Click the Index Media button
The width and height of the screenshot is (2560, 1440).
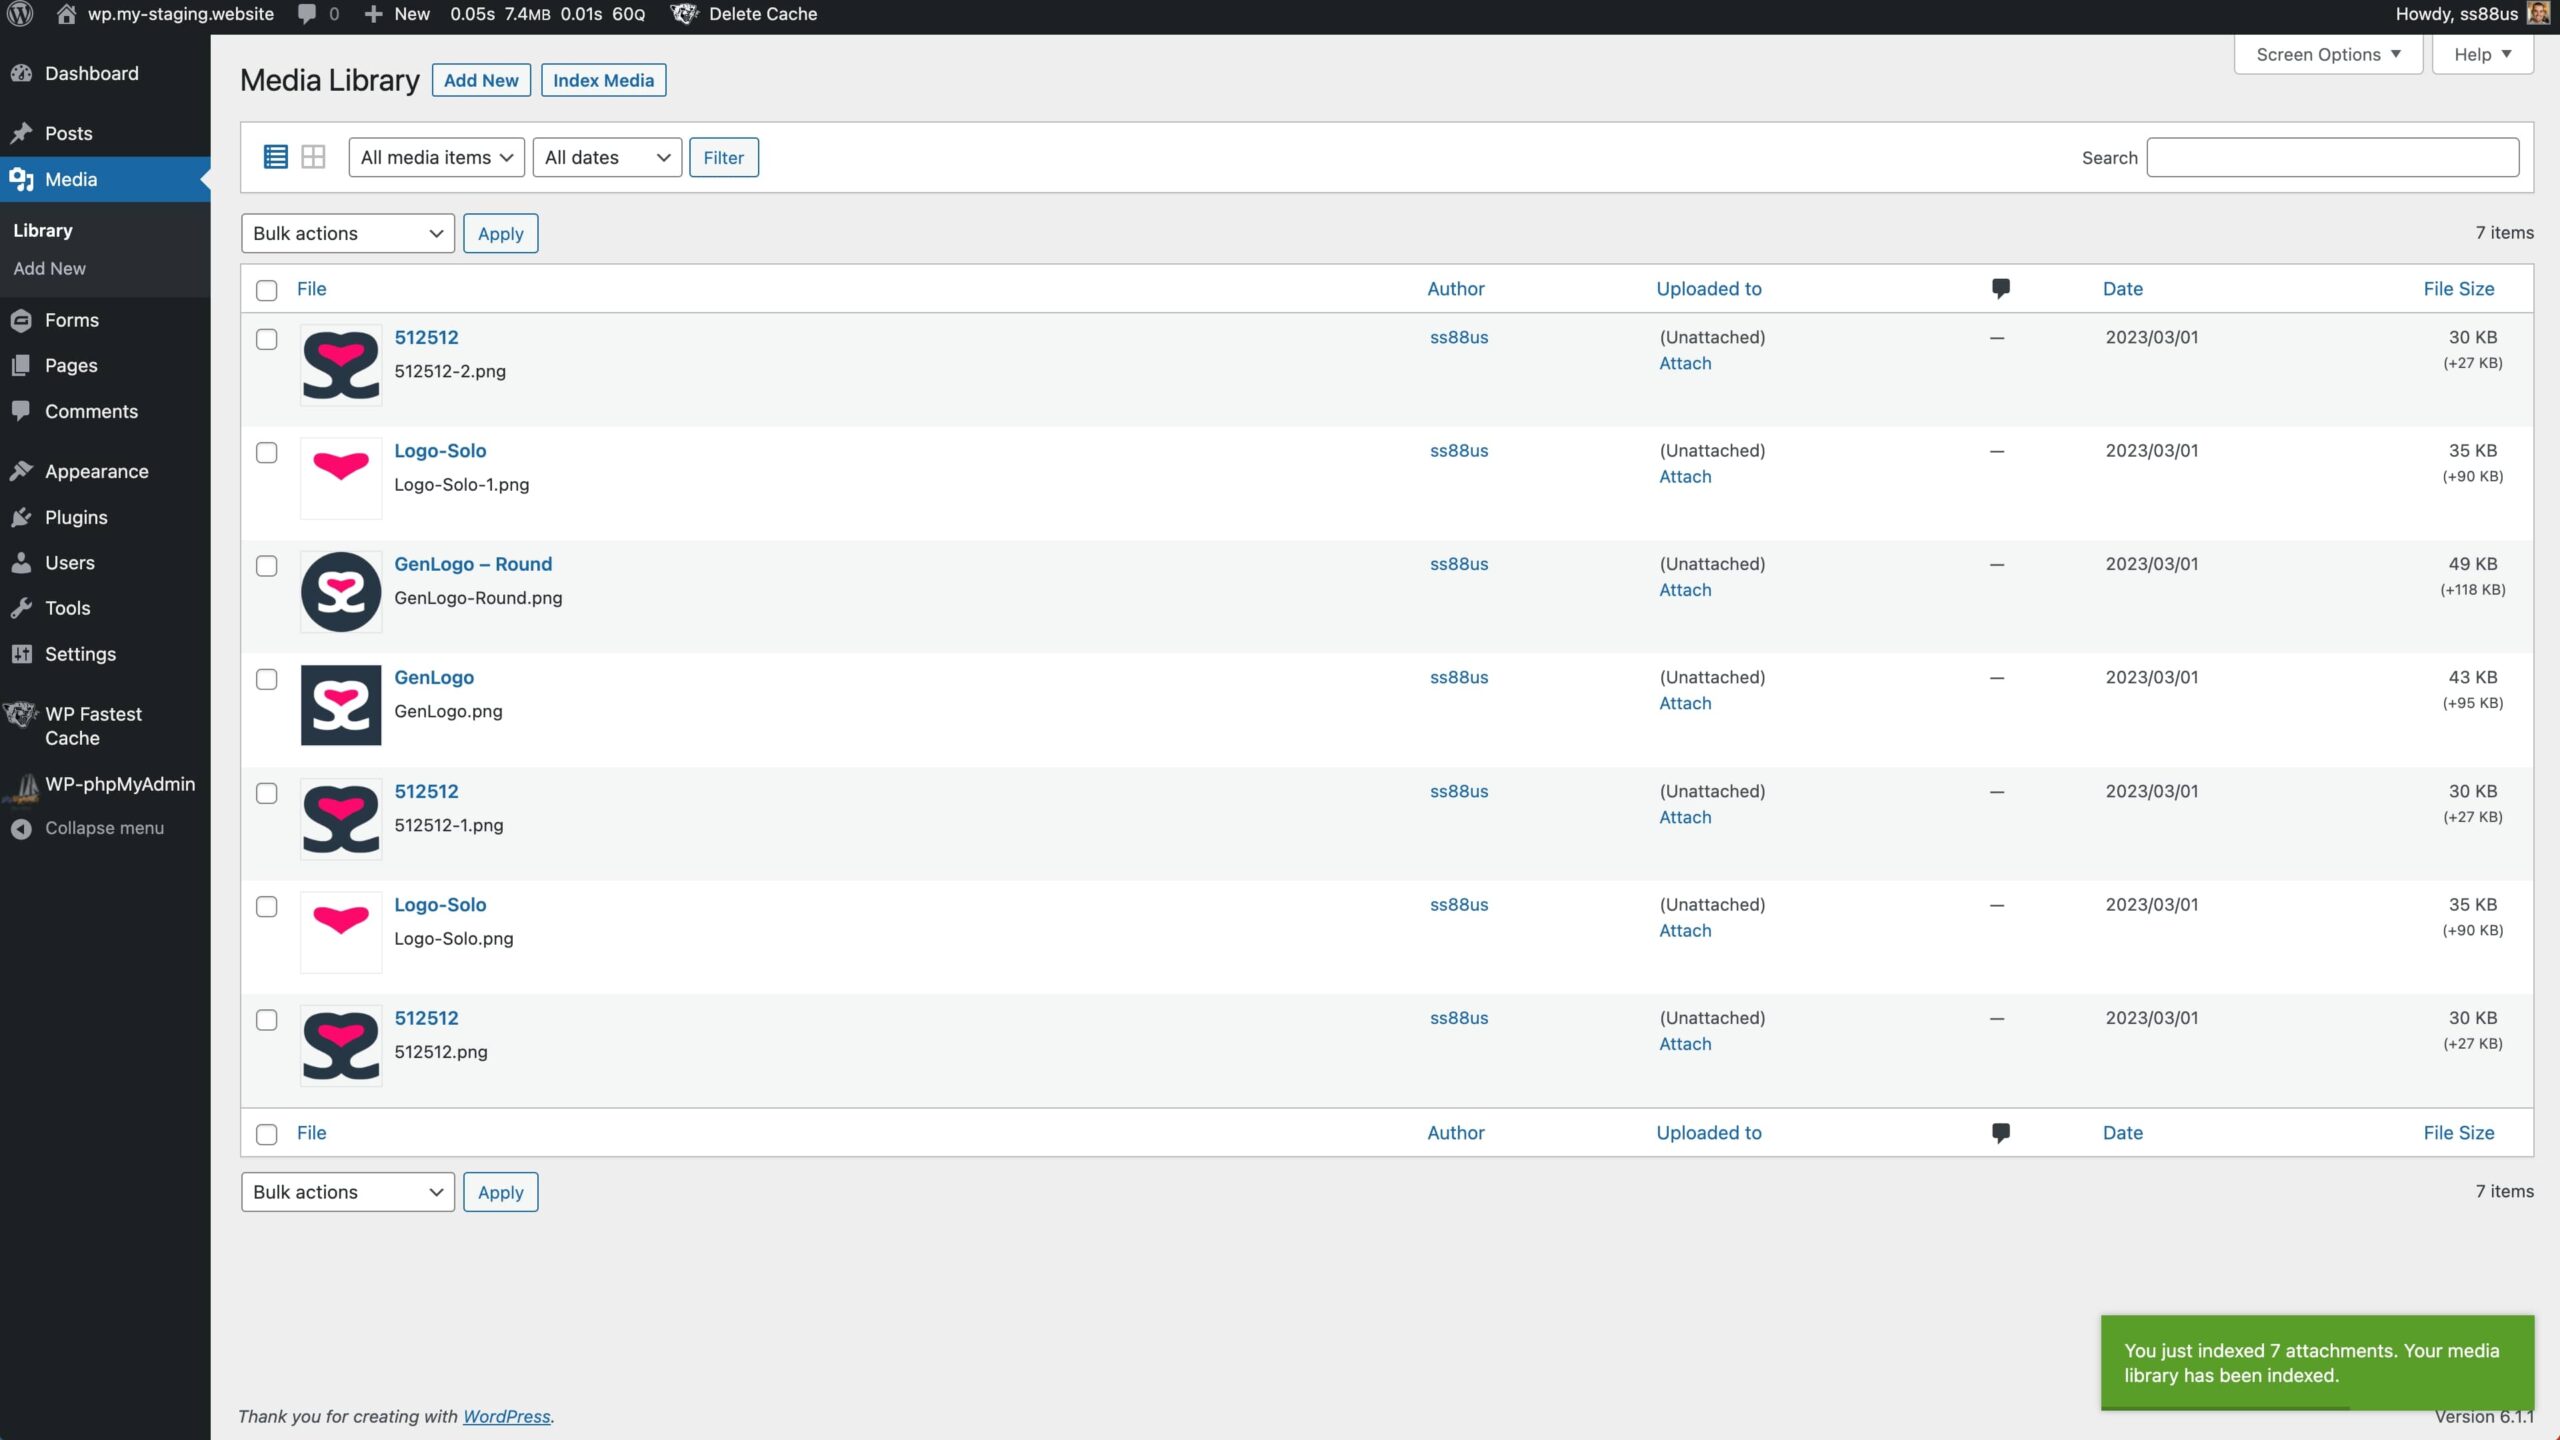point(603,80)
